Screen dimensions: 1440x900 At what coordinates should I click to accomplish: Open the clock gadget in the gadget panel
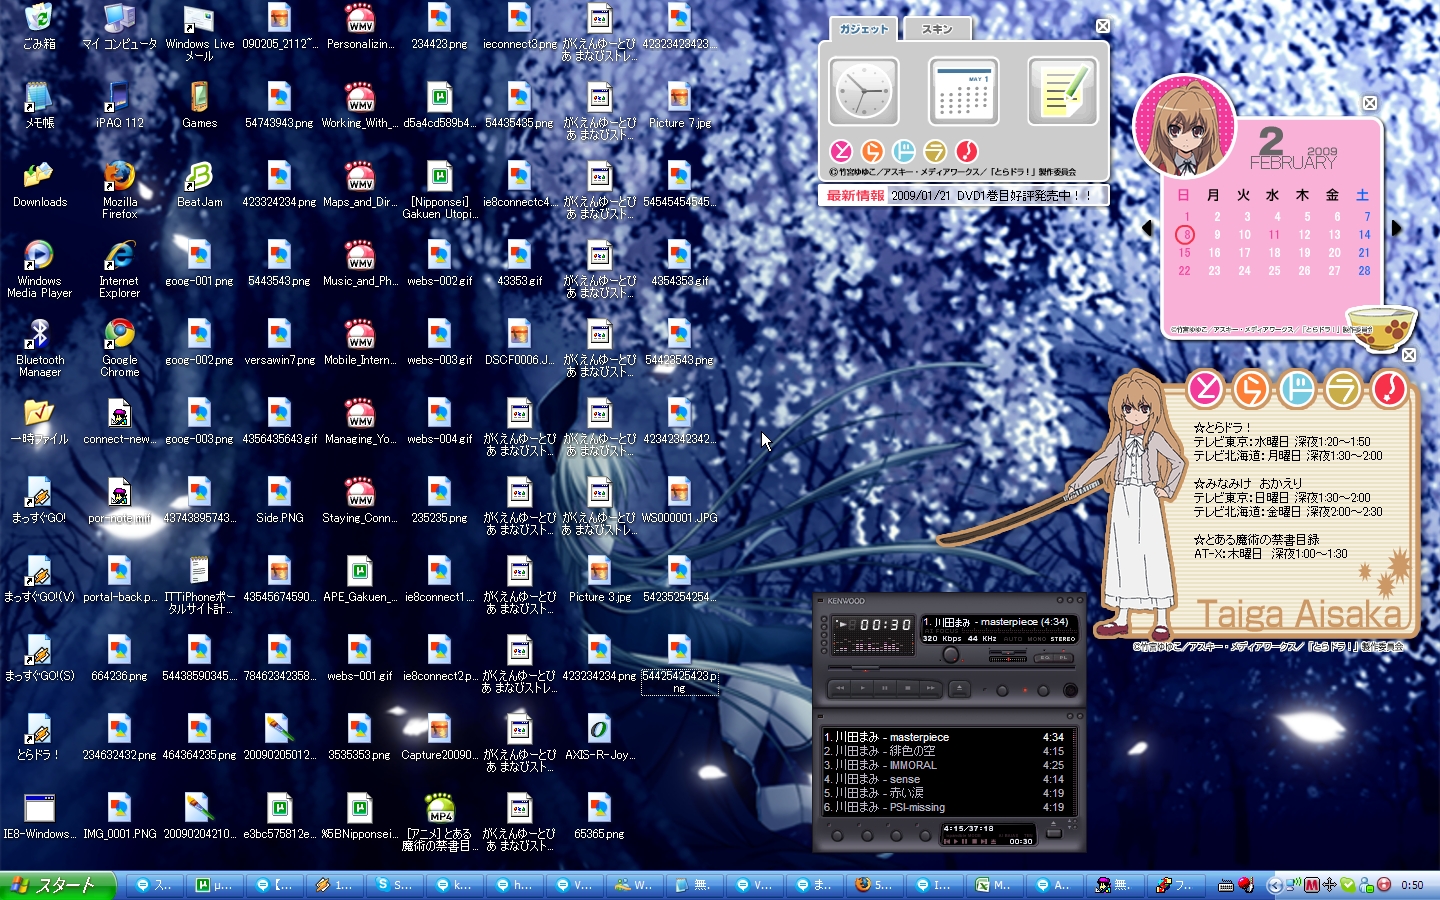pyautogui.click(x=863, y=92)
